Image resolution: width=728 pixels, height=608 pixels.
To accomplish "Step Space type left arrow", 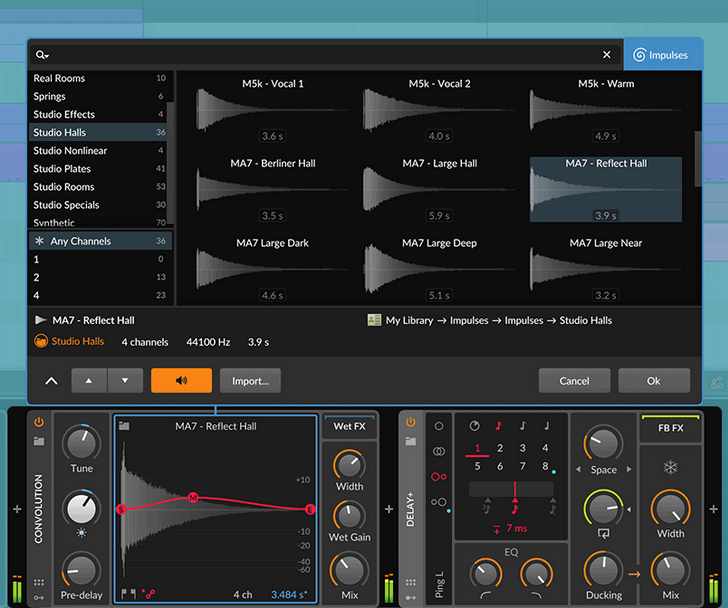I will pos(578,469).
